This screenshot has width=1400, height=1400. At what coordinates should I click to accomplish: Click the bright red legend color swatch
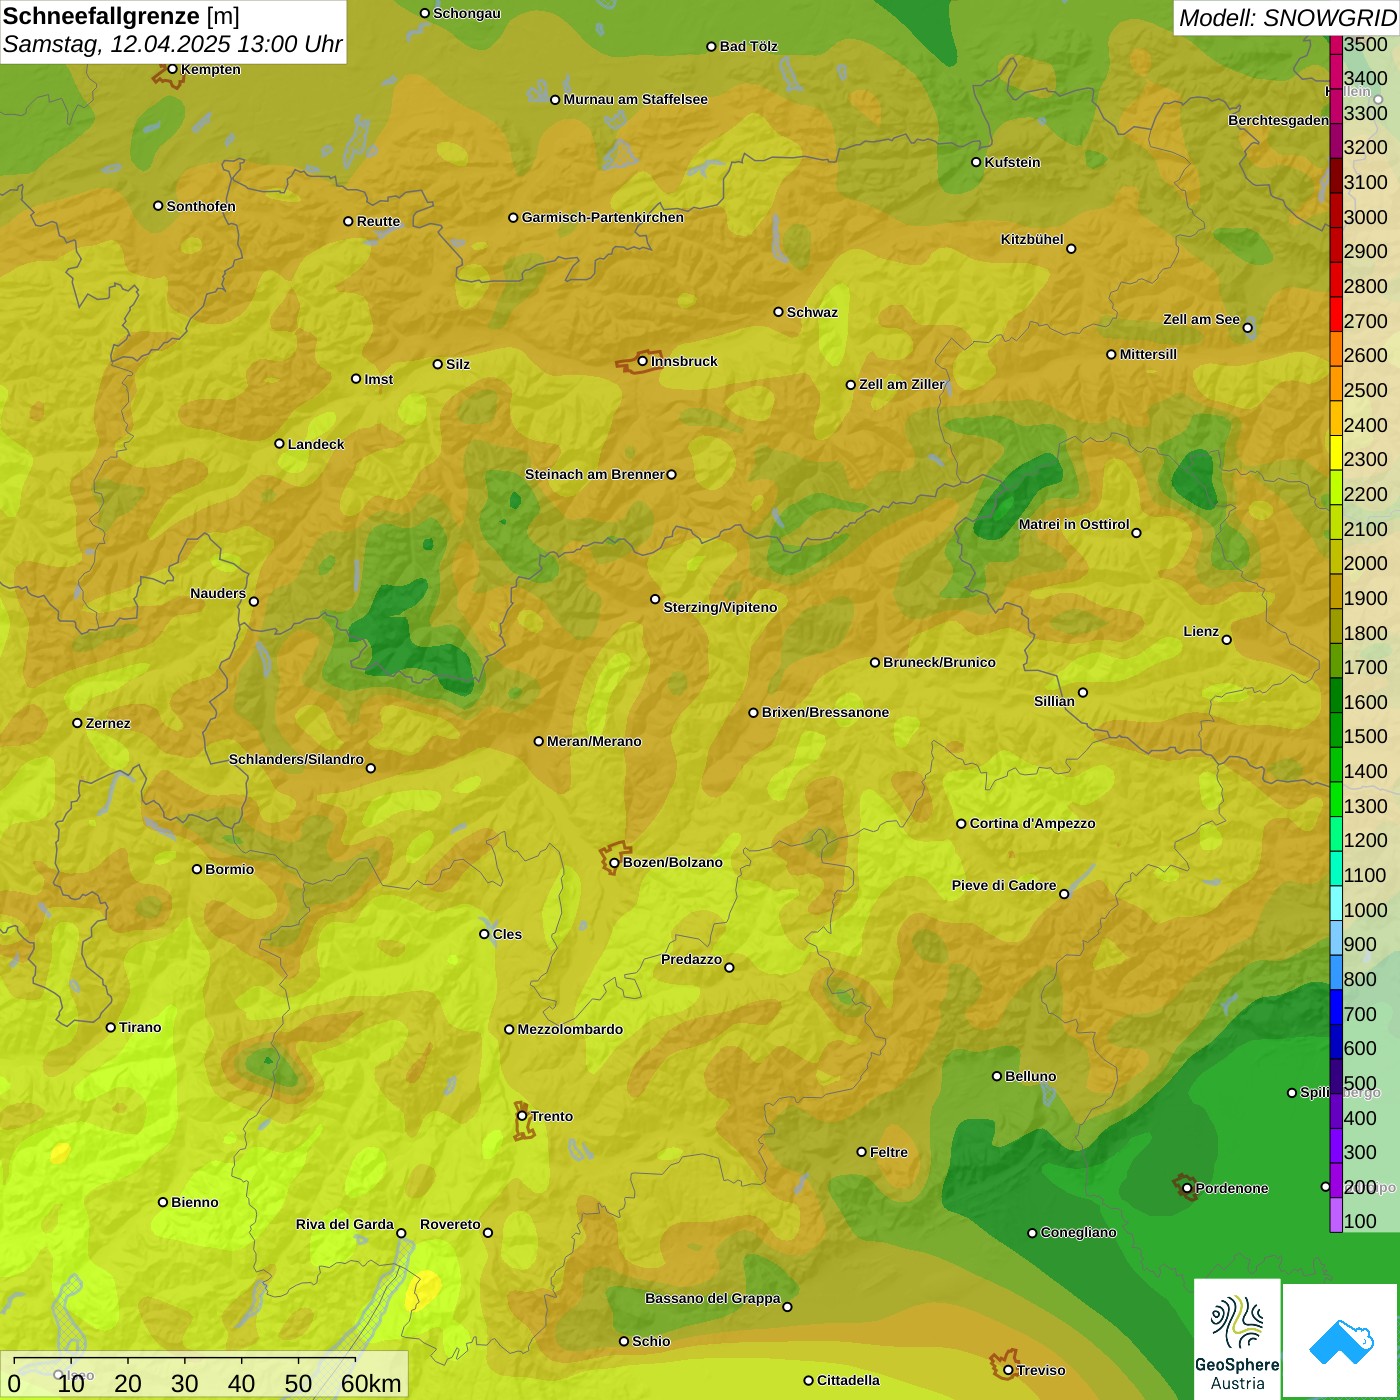(1336, 313)
